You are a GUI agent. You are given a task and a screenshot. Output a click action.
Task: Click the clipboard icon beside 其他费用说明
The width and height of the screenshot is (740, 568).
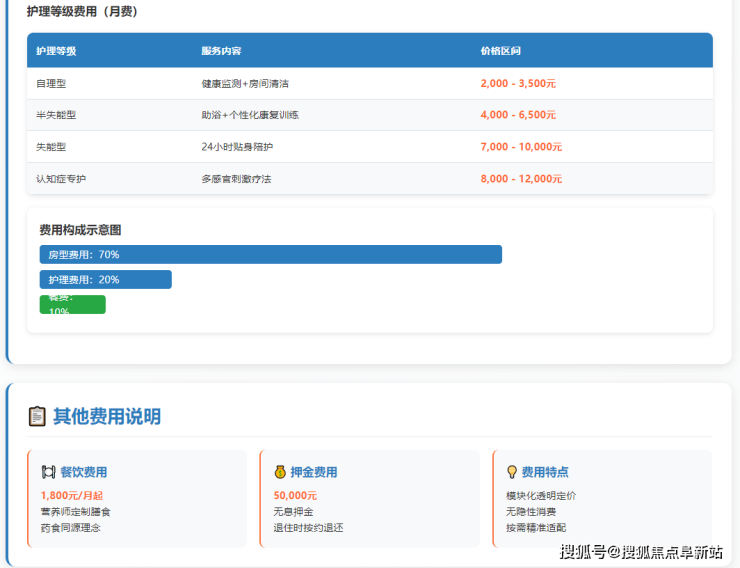[x=38, y=416]
